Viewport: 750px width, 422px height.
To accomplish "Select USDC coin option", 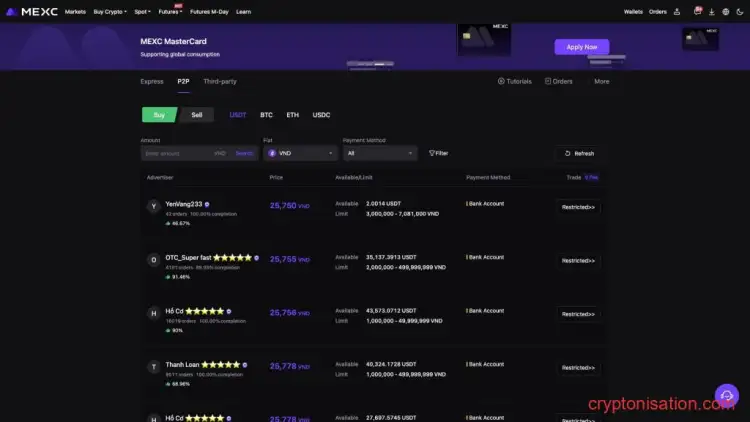I will pos(321,115).
